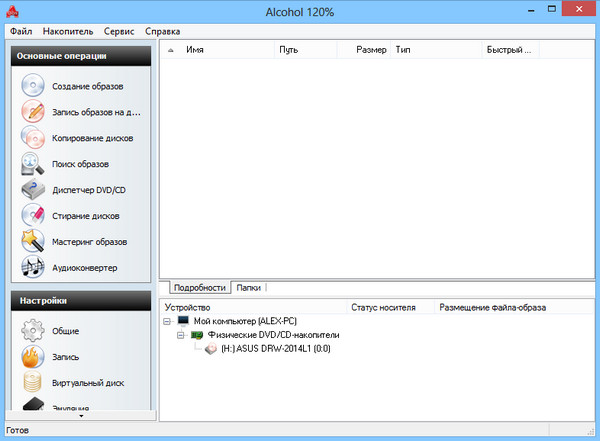Click the Создание образов disc icon
This screenshot has height=441, width=600.
tap(34, 86)
